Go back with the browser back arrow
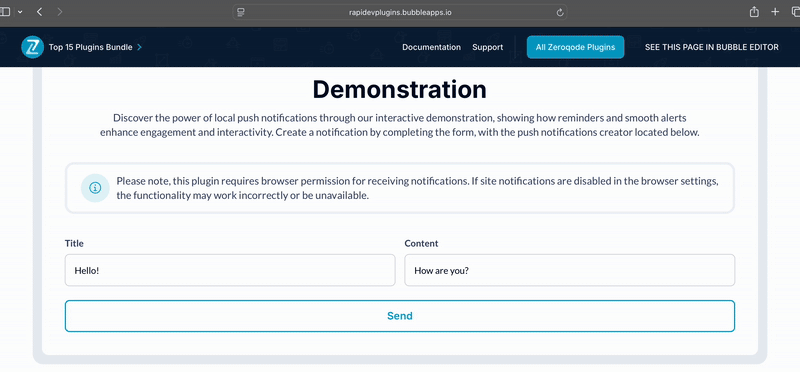 click(x=40, y=12)
